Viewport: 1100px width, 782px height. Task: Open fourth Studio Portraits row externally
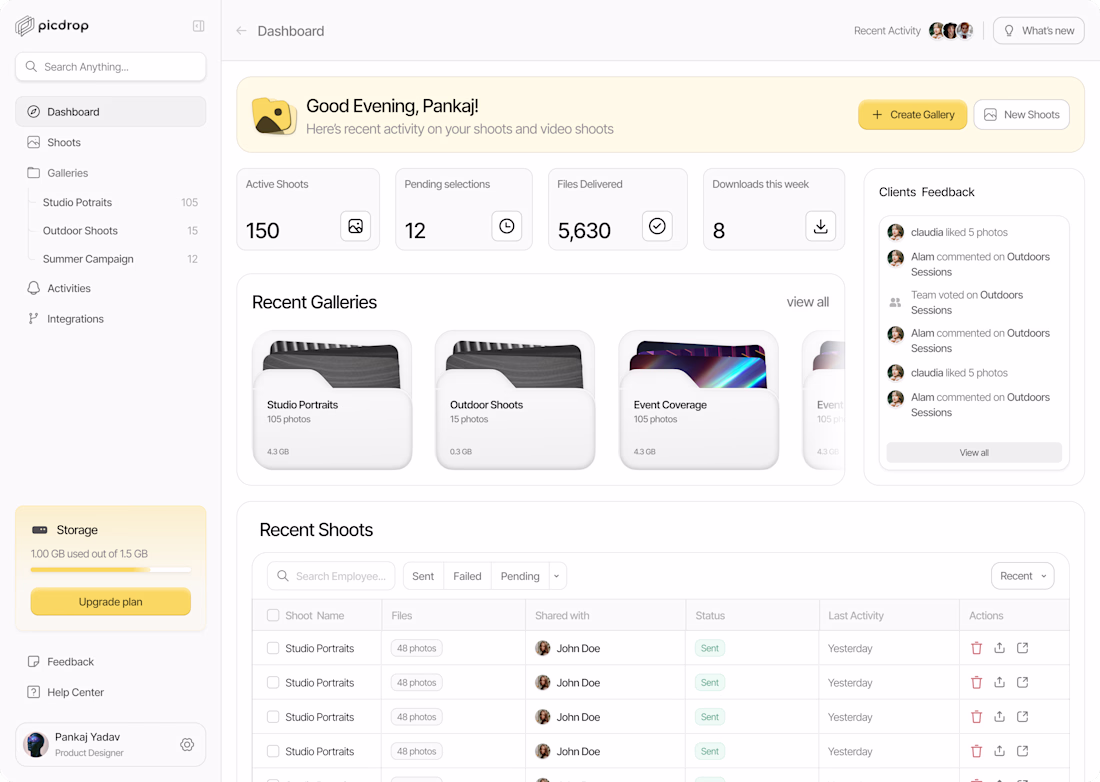pos(1023,751)
